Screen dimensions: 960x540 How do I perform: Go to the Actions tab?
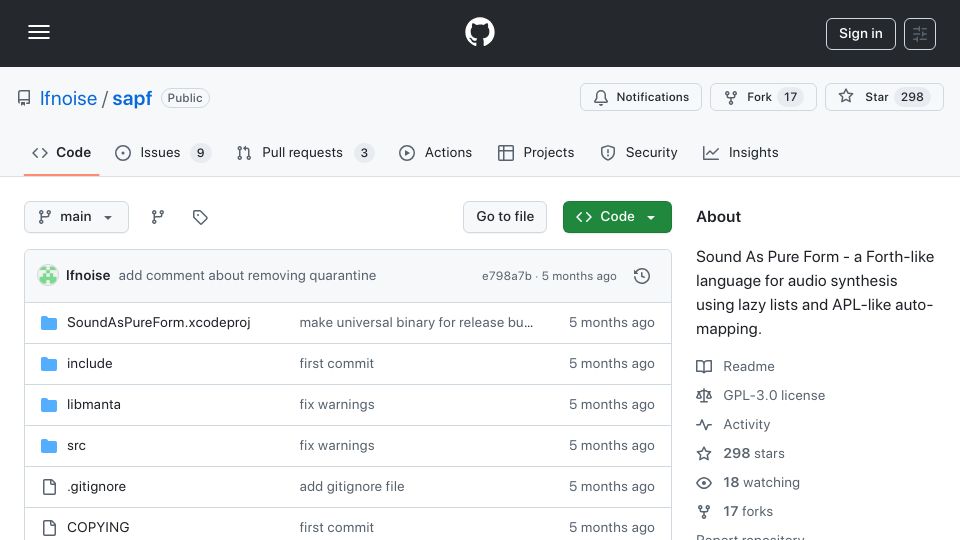(435, 152)
